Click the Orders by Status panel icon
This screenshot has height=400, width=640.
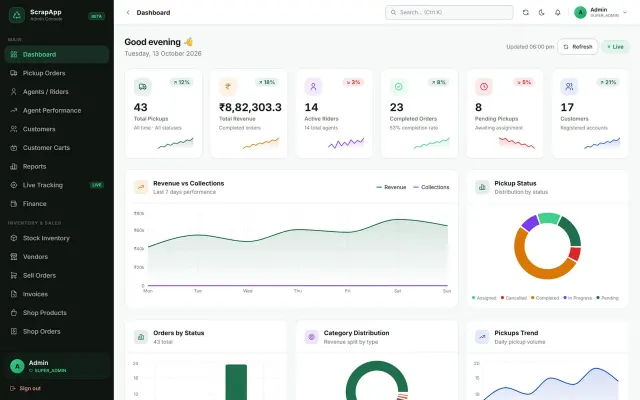pyautogui.click(x=141, y=337)
